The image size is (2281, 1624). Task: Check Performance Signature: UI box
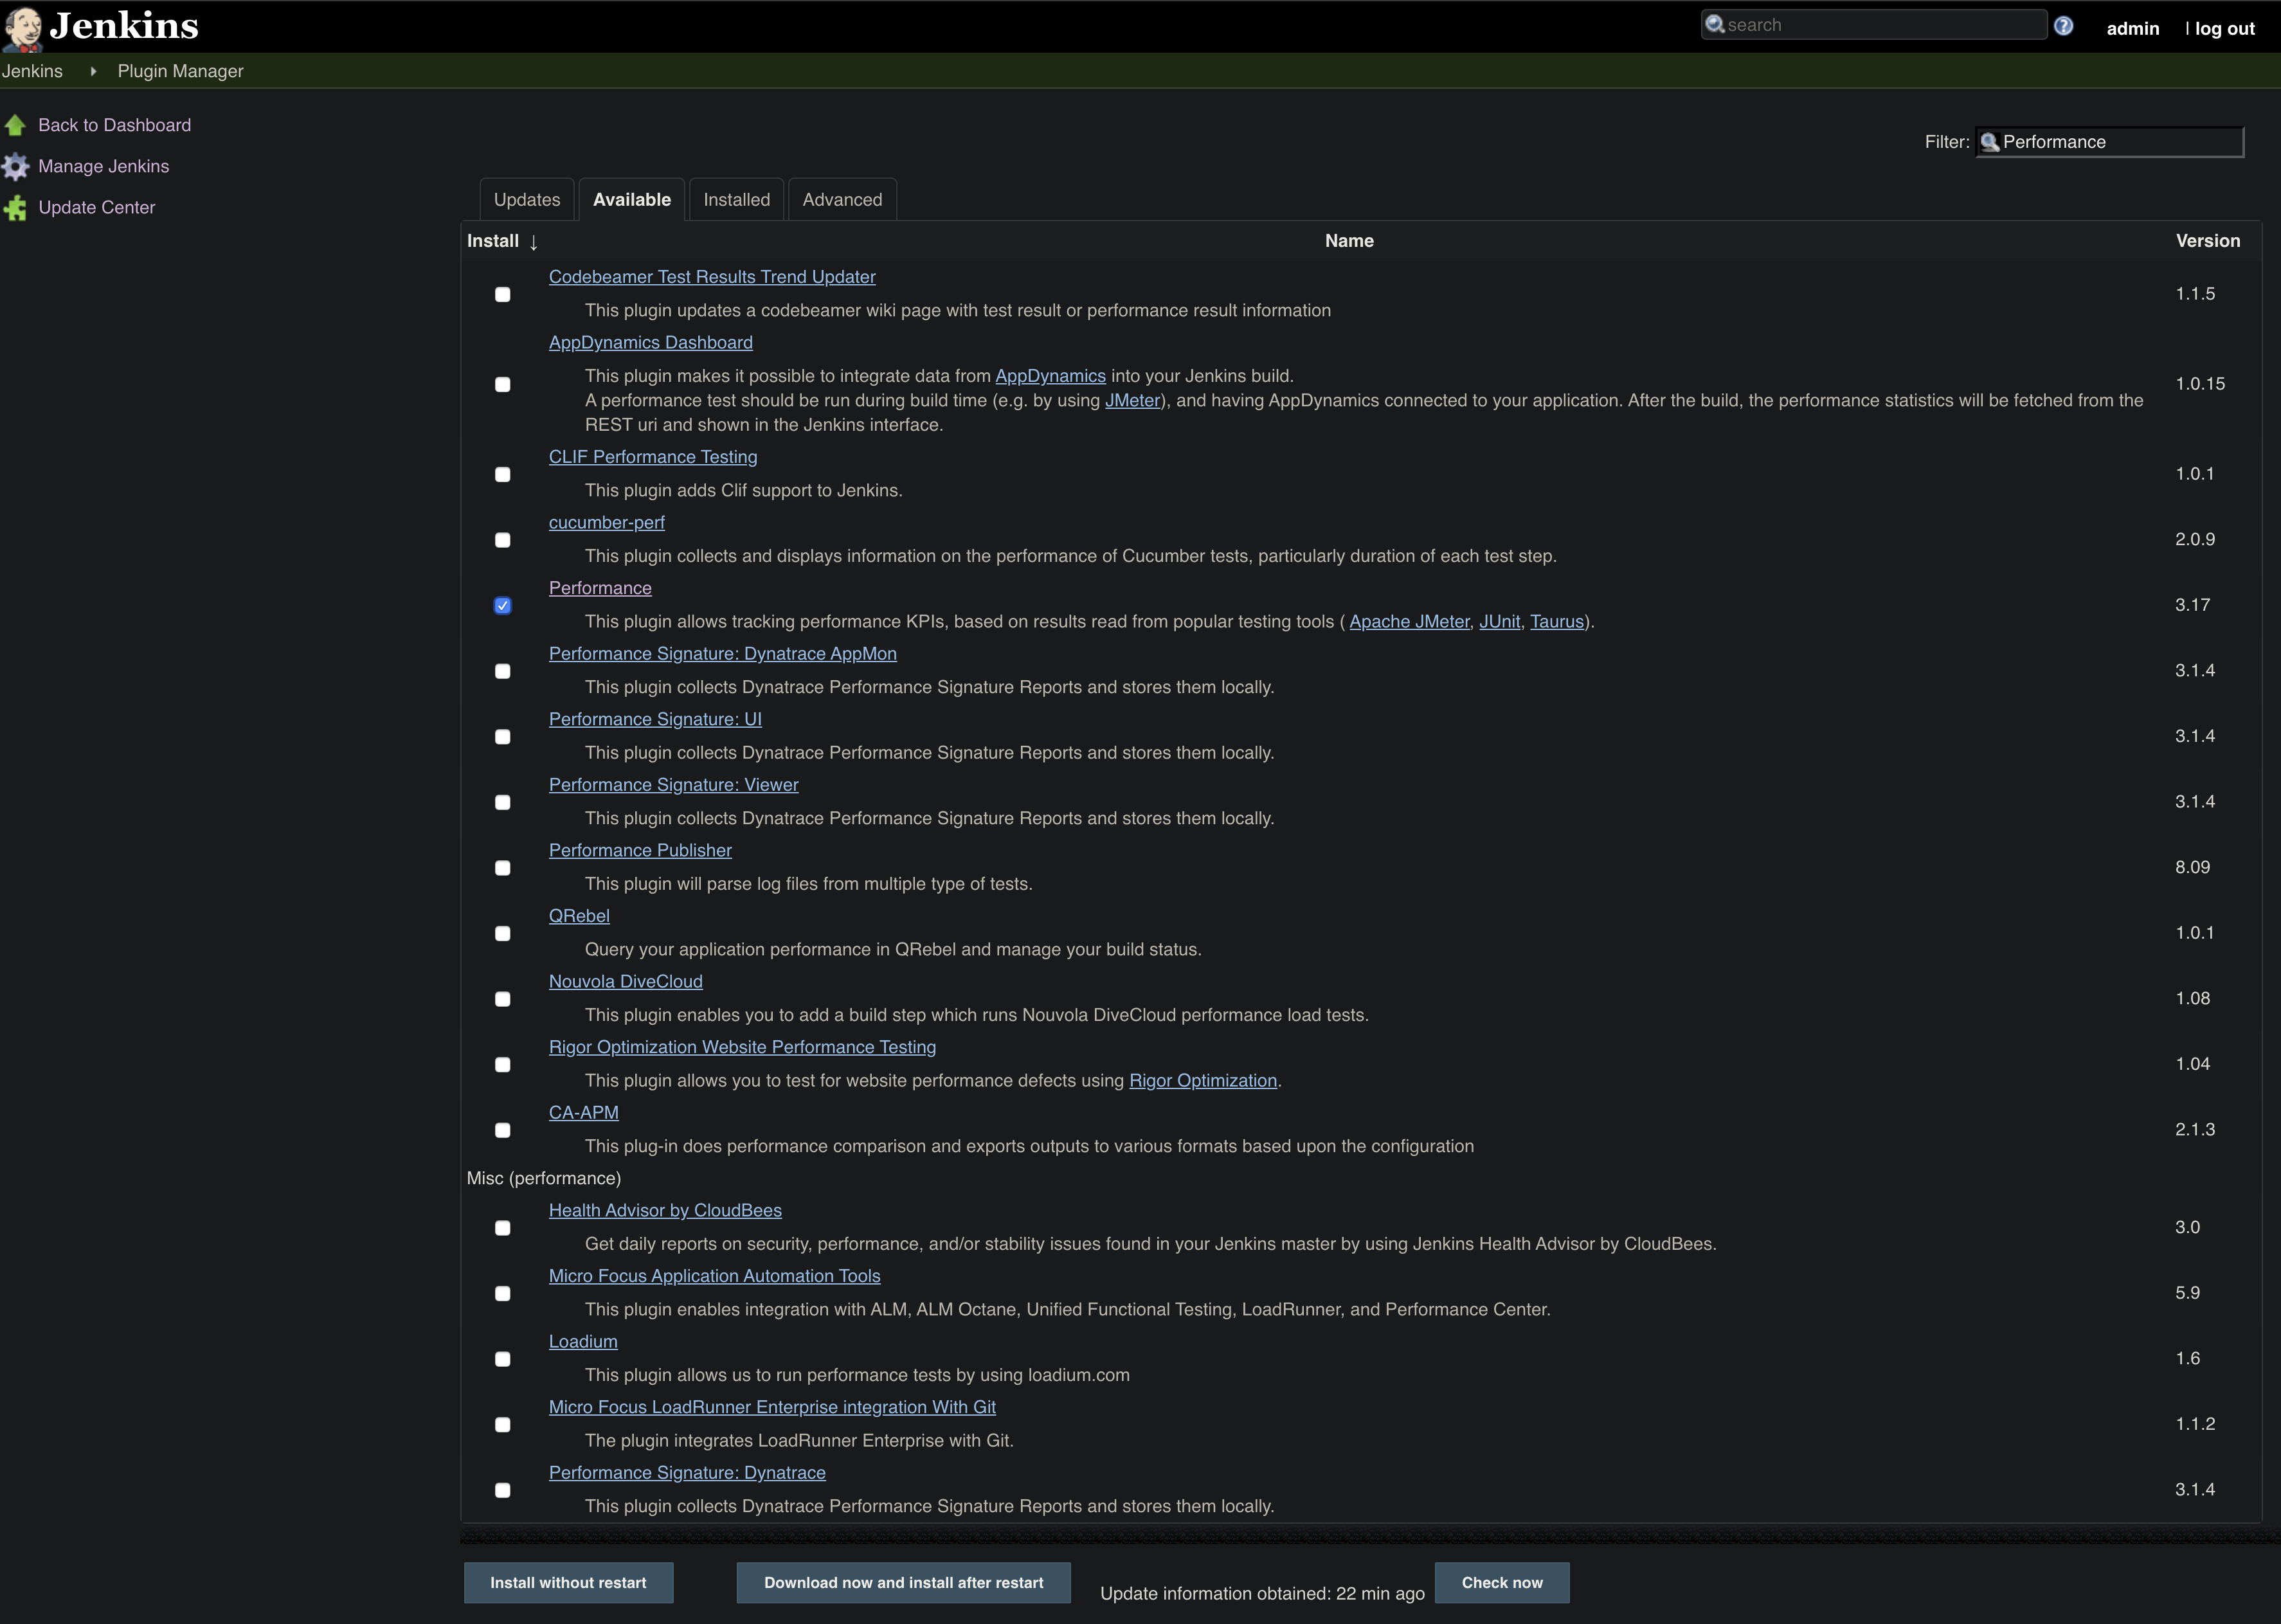tap(503, 737)
